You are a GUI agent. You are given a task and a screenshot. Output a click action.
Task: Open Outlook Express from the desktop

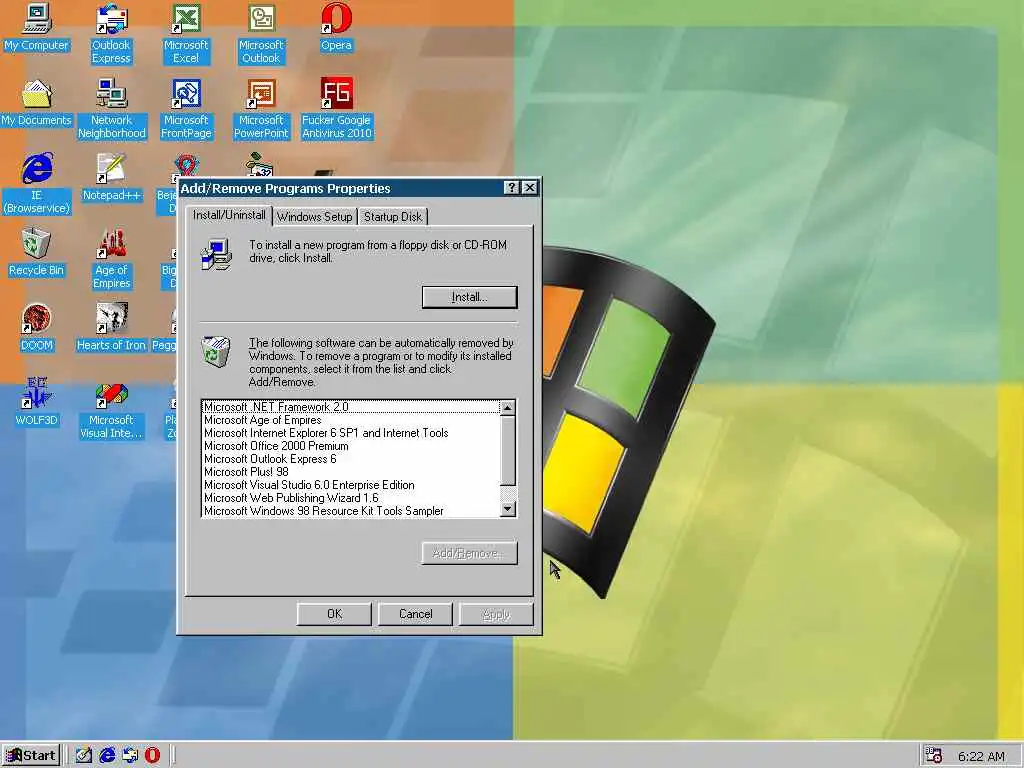point(111,34)
